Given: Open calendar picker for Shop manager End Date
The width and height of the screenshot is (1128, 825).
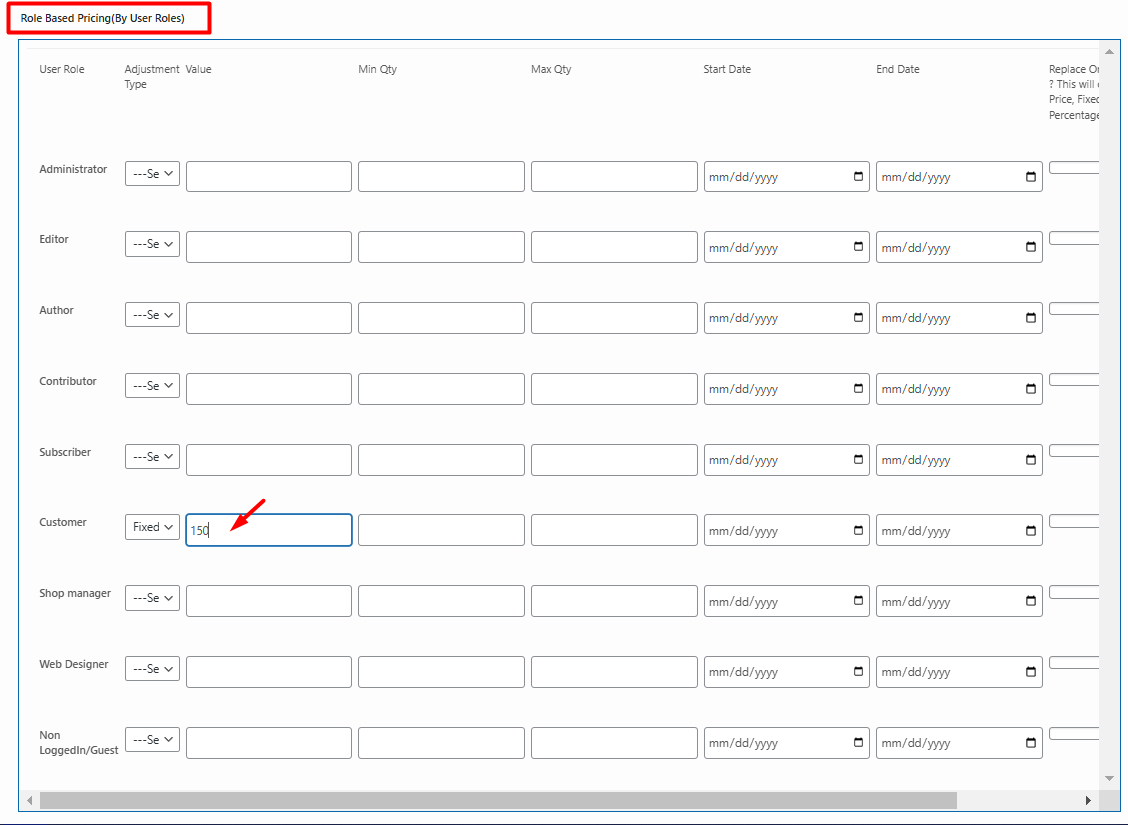Looking at the screenshot, I should pos(1030,602).
